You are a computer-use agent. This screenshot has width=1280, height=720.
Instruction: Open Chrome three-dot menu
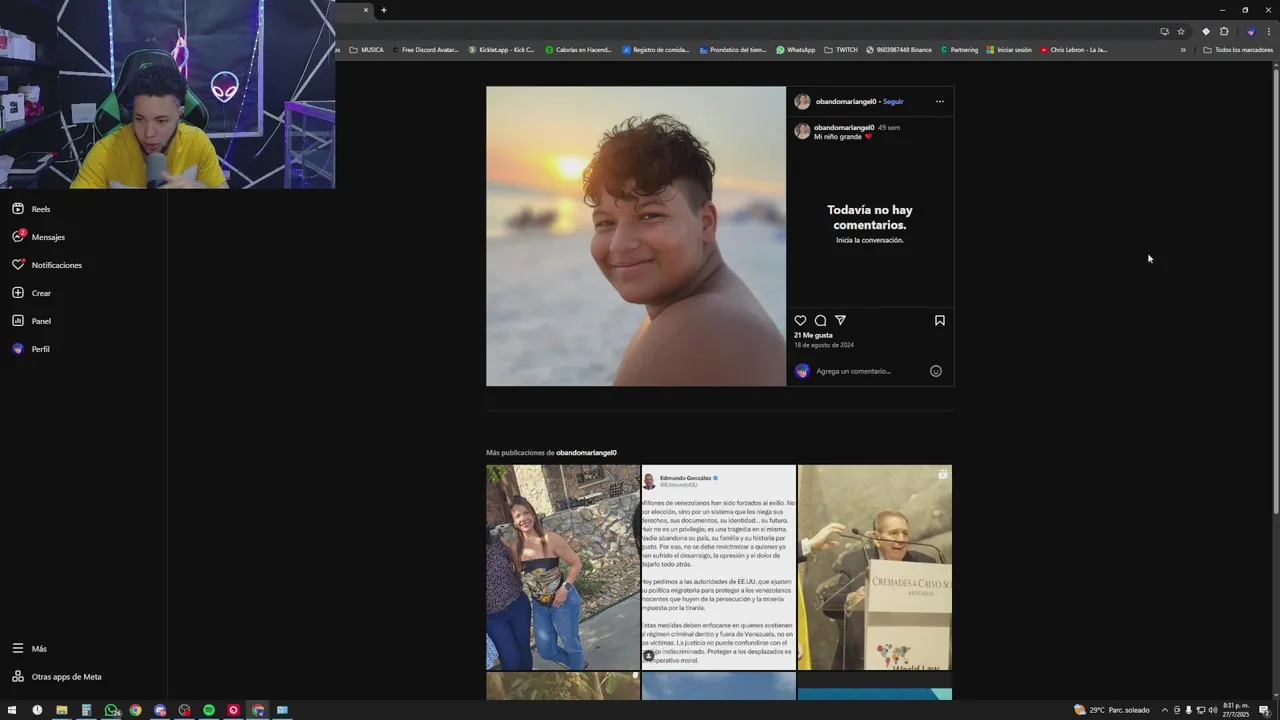coord(1268,31)
